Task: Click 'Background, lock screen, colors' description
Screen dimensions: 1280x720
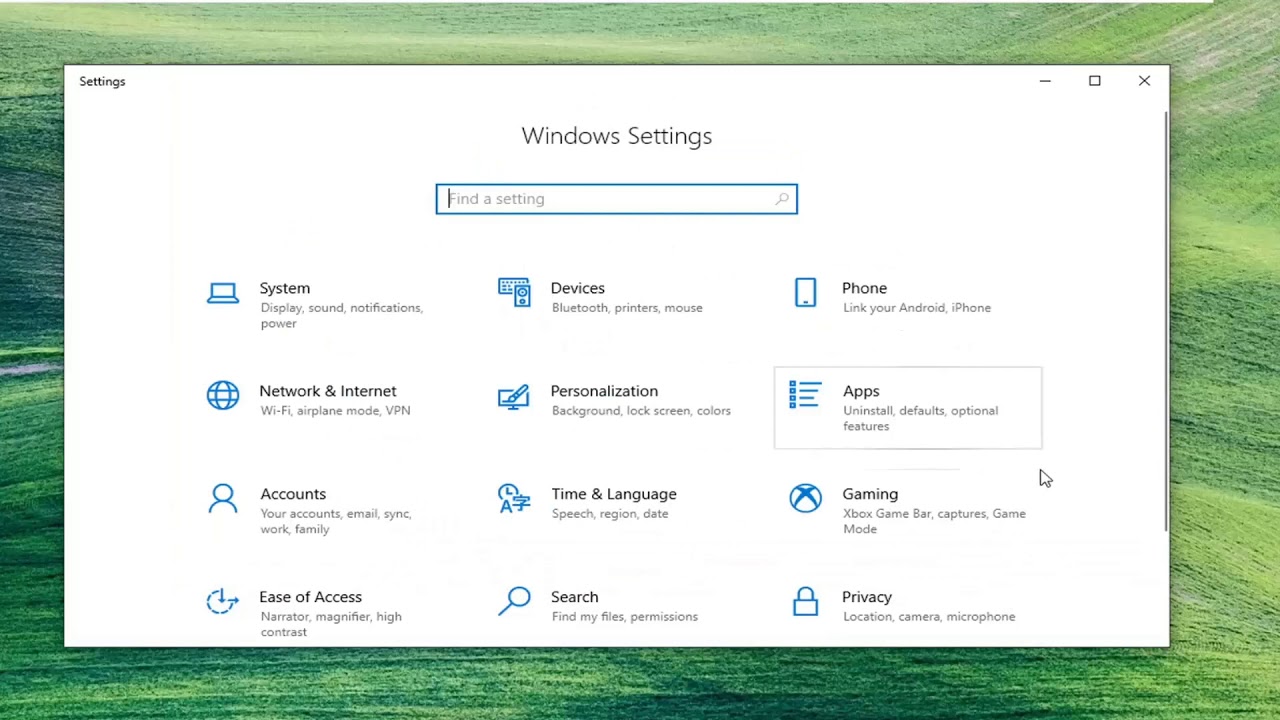Action: [x=641, y=411]
